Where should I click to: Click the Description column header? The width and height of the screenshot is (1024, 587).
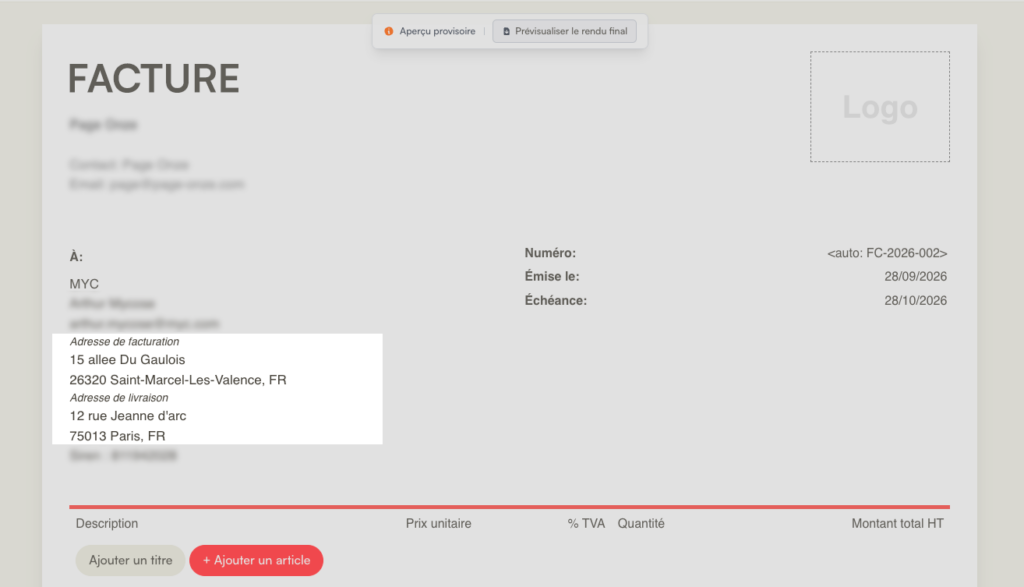[x=107, y=524]
